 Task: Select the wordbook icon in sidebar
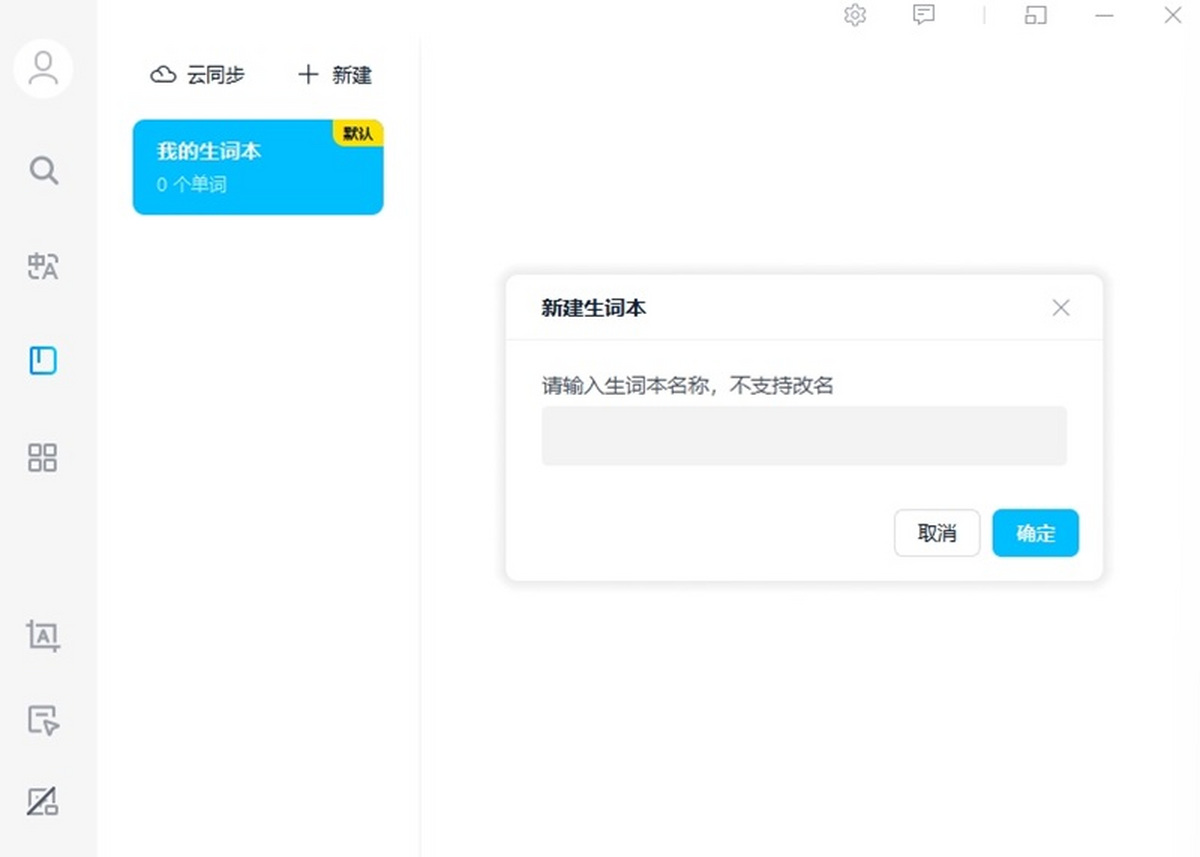43,361
